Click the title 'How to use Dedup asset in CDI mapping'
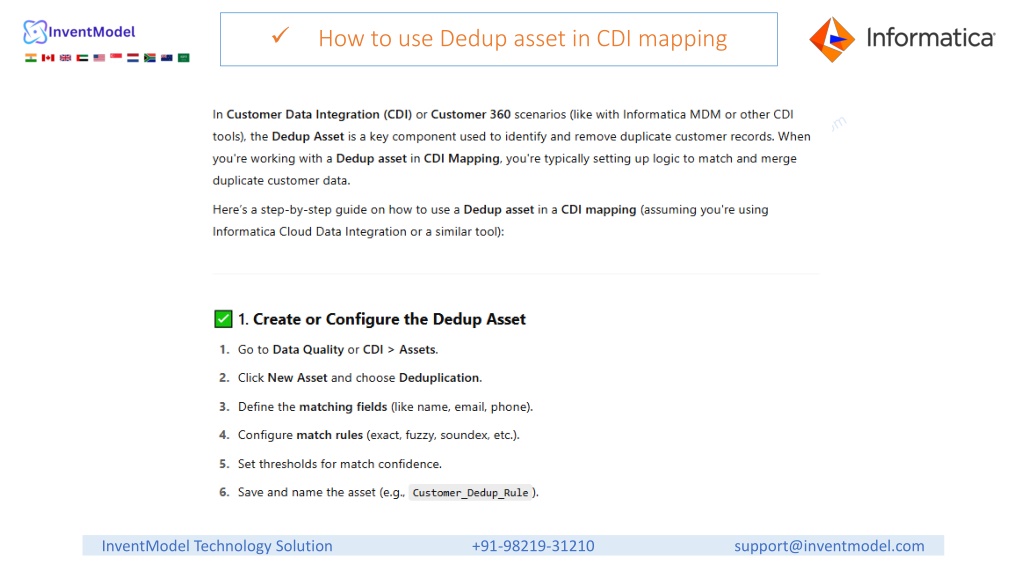The image size is (1024, 576). 522,39
